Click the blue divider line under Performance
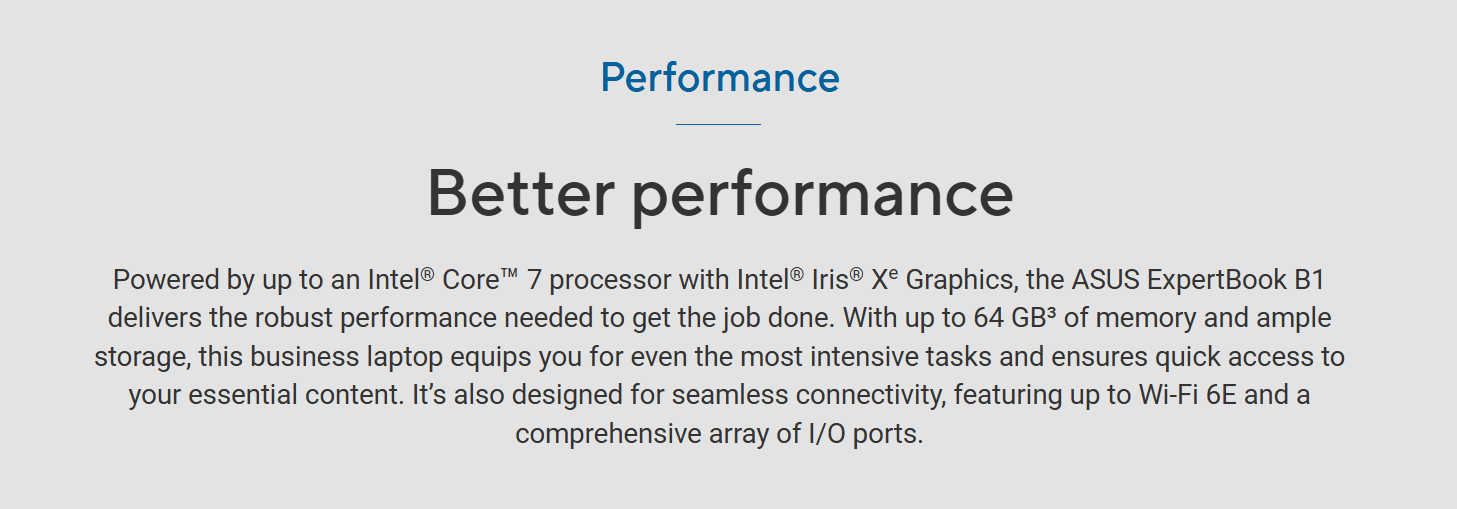 click(x=718, y=124)
